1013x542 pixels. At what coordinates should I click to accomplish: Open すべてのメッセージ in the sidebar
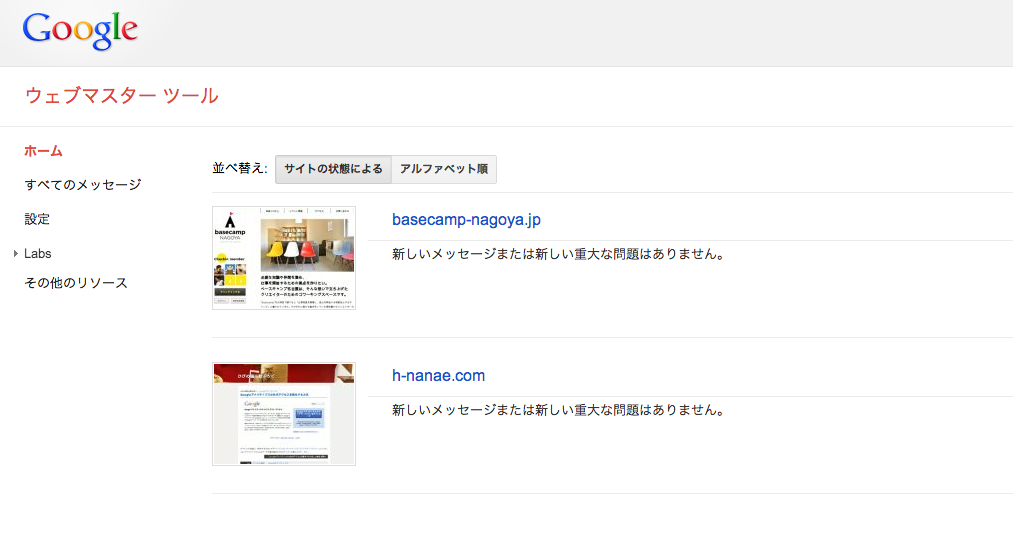click(x=83, y=185)
